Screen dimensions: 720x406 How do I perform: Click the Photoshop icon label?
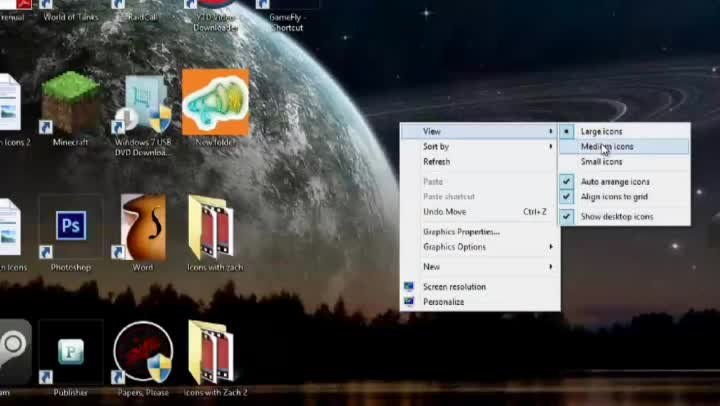[71, 267]
